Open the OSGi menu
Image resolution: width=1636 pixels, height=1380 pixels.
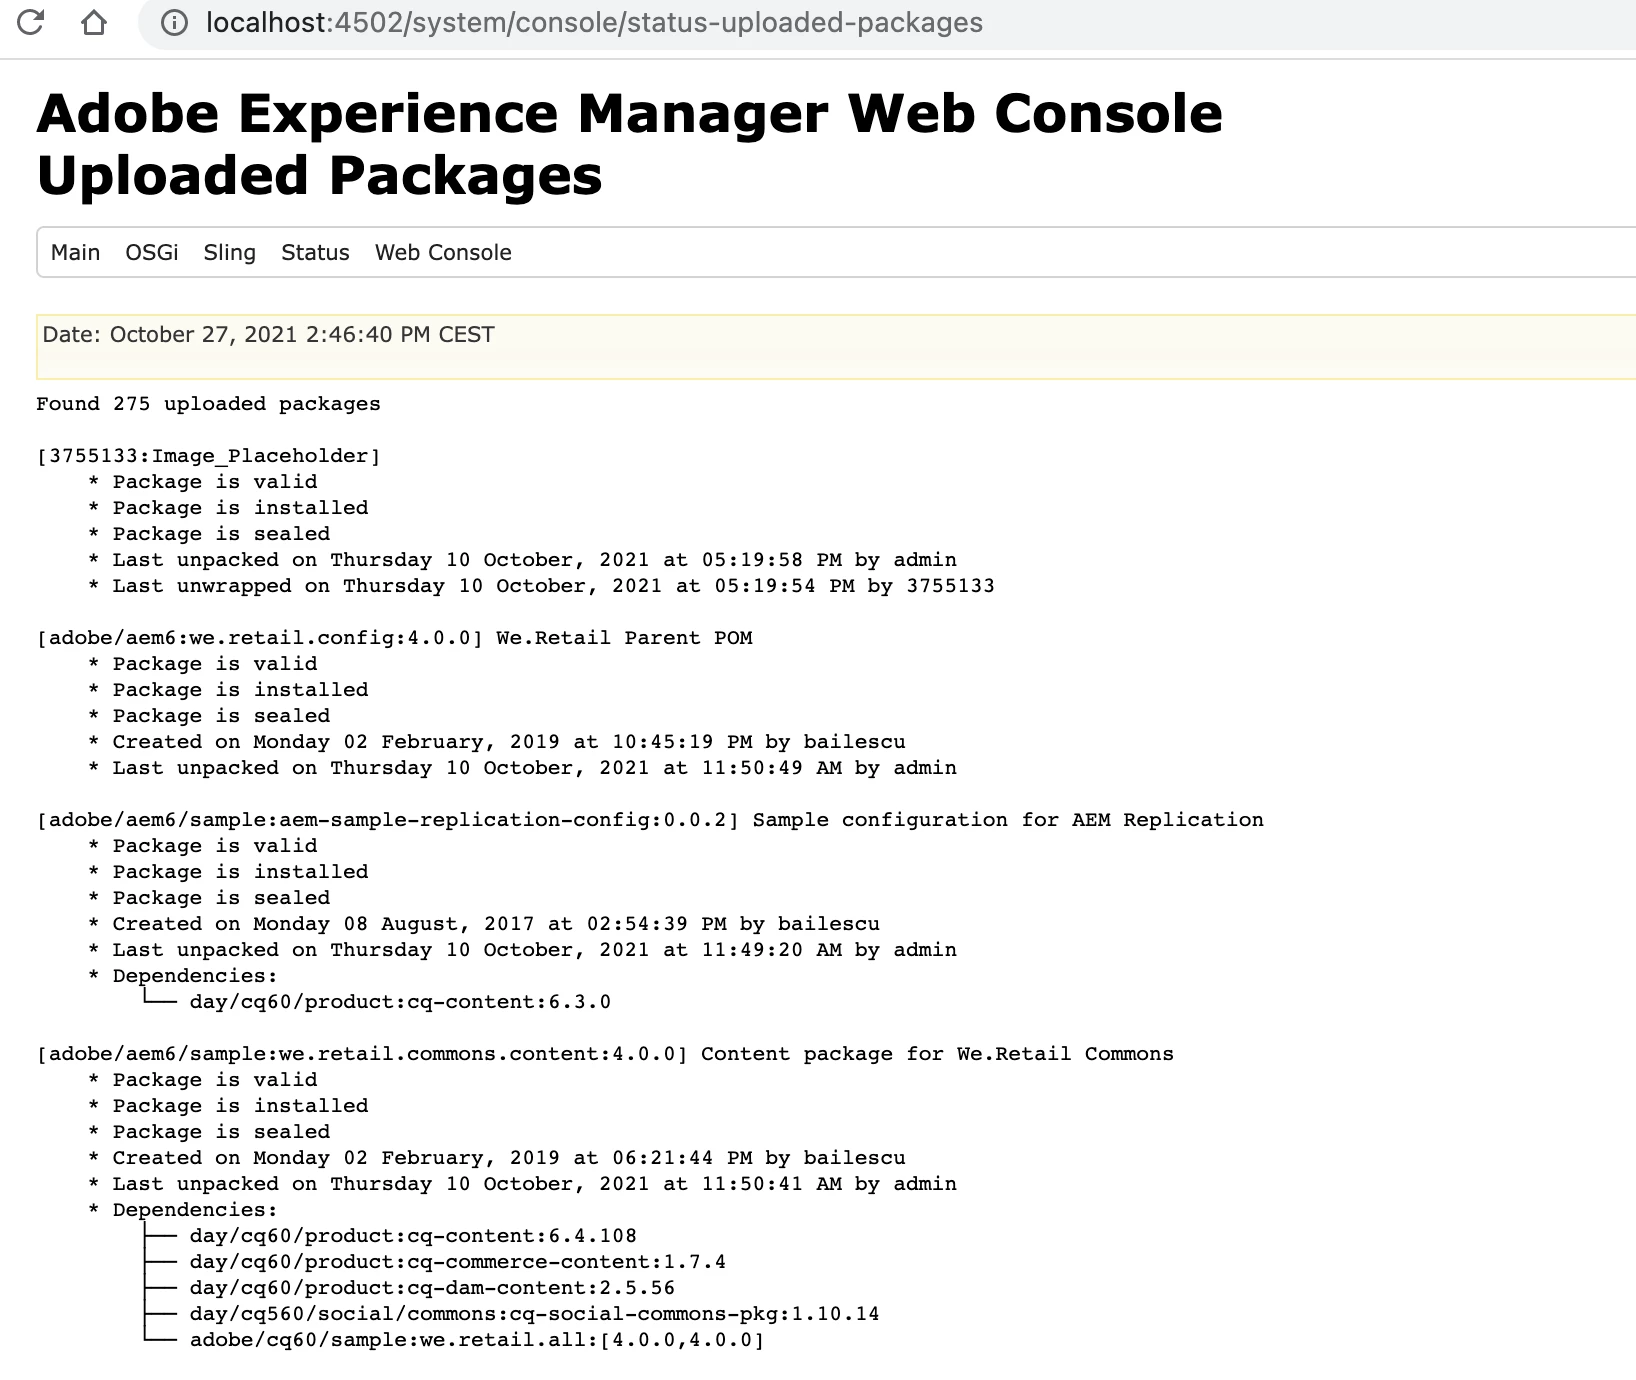152,253
